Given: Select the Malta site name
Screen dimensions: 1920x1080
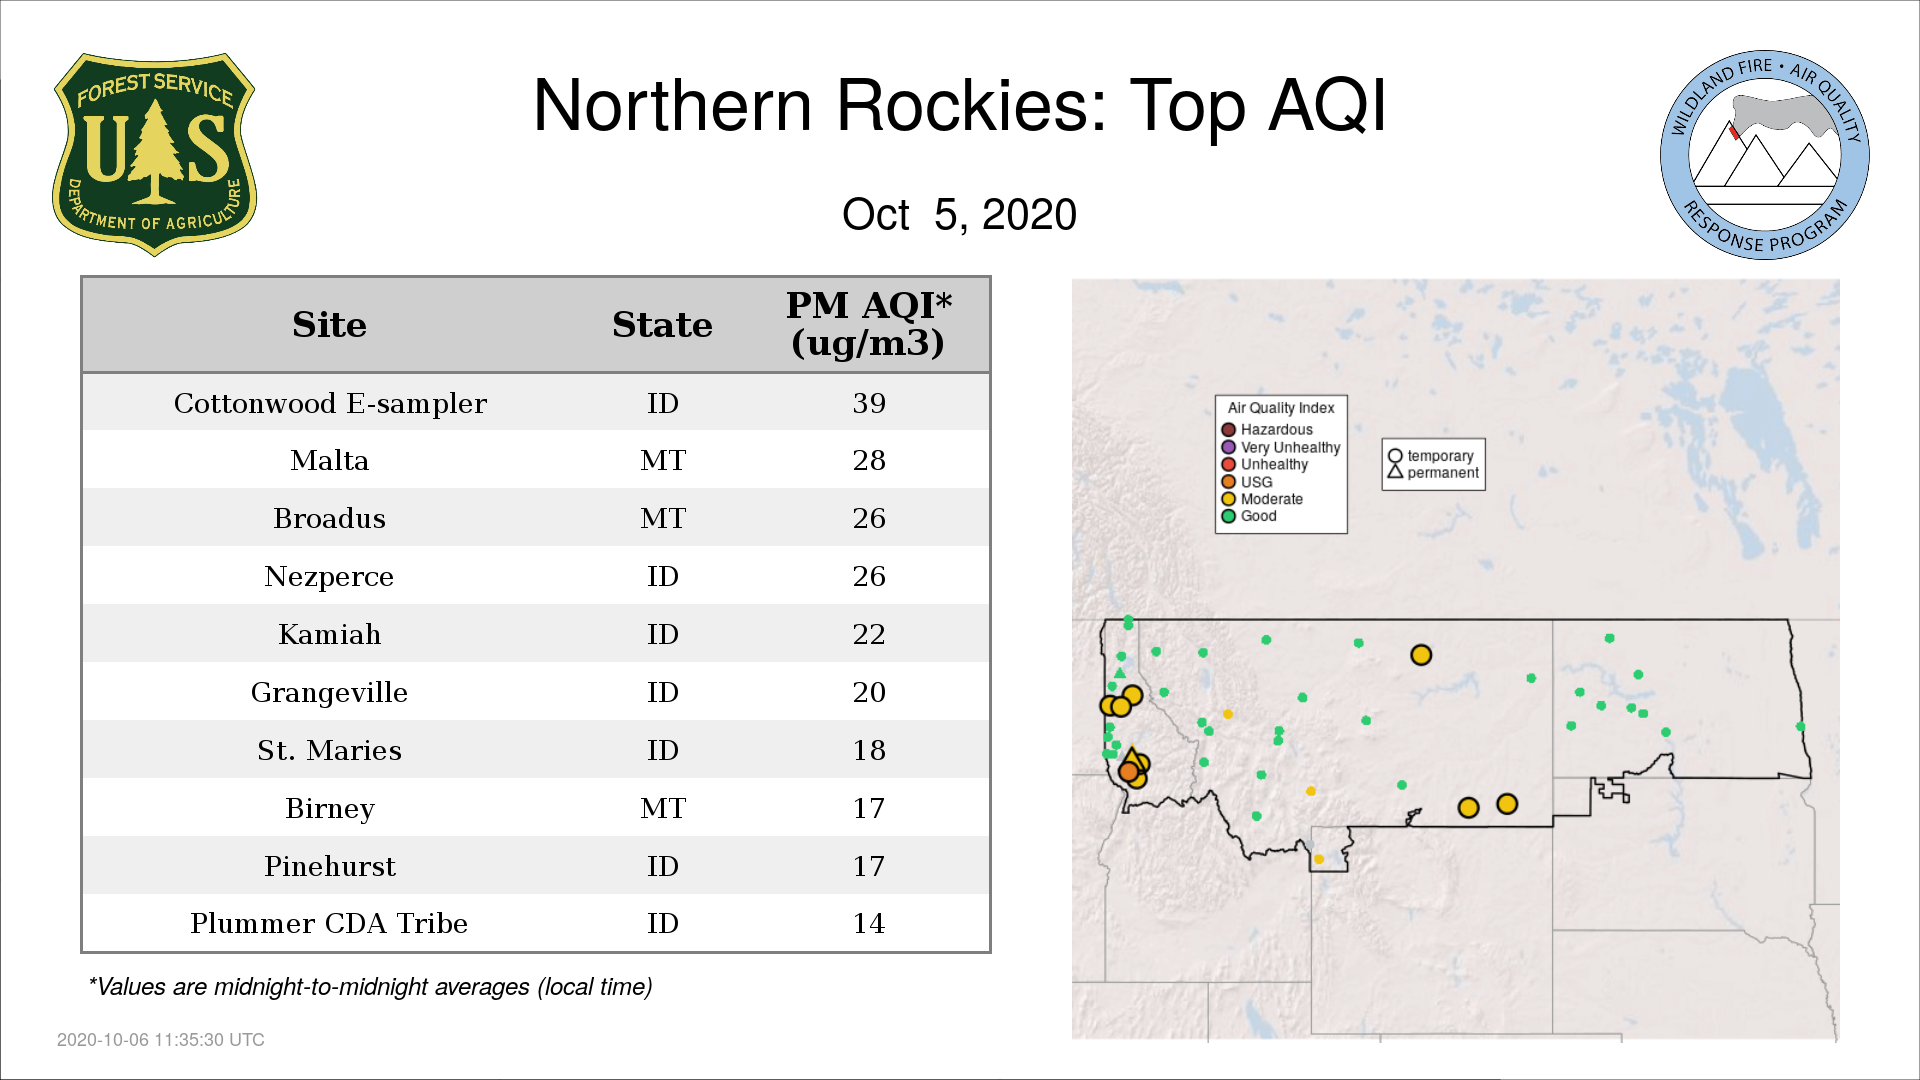Looking at the screenshot, I should [330, 460].
